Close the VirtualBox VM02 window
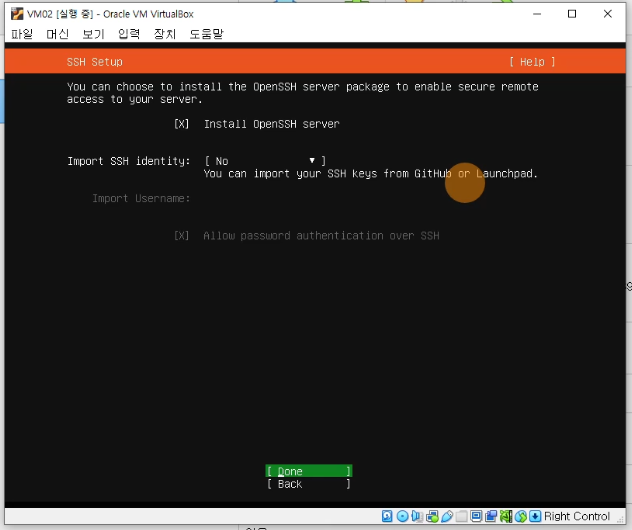Viewport: 632px width, 530px height. [607, 14]
